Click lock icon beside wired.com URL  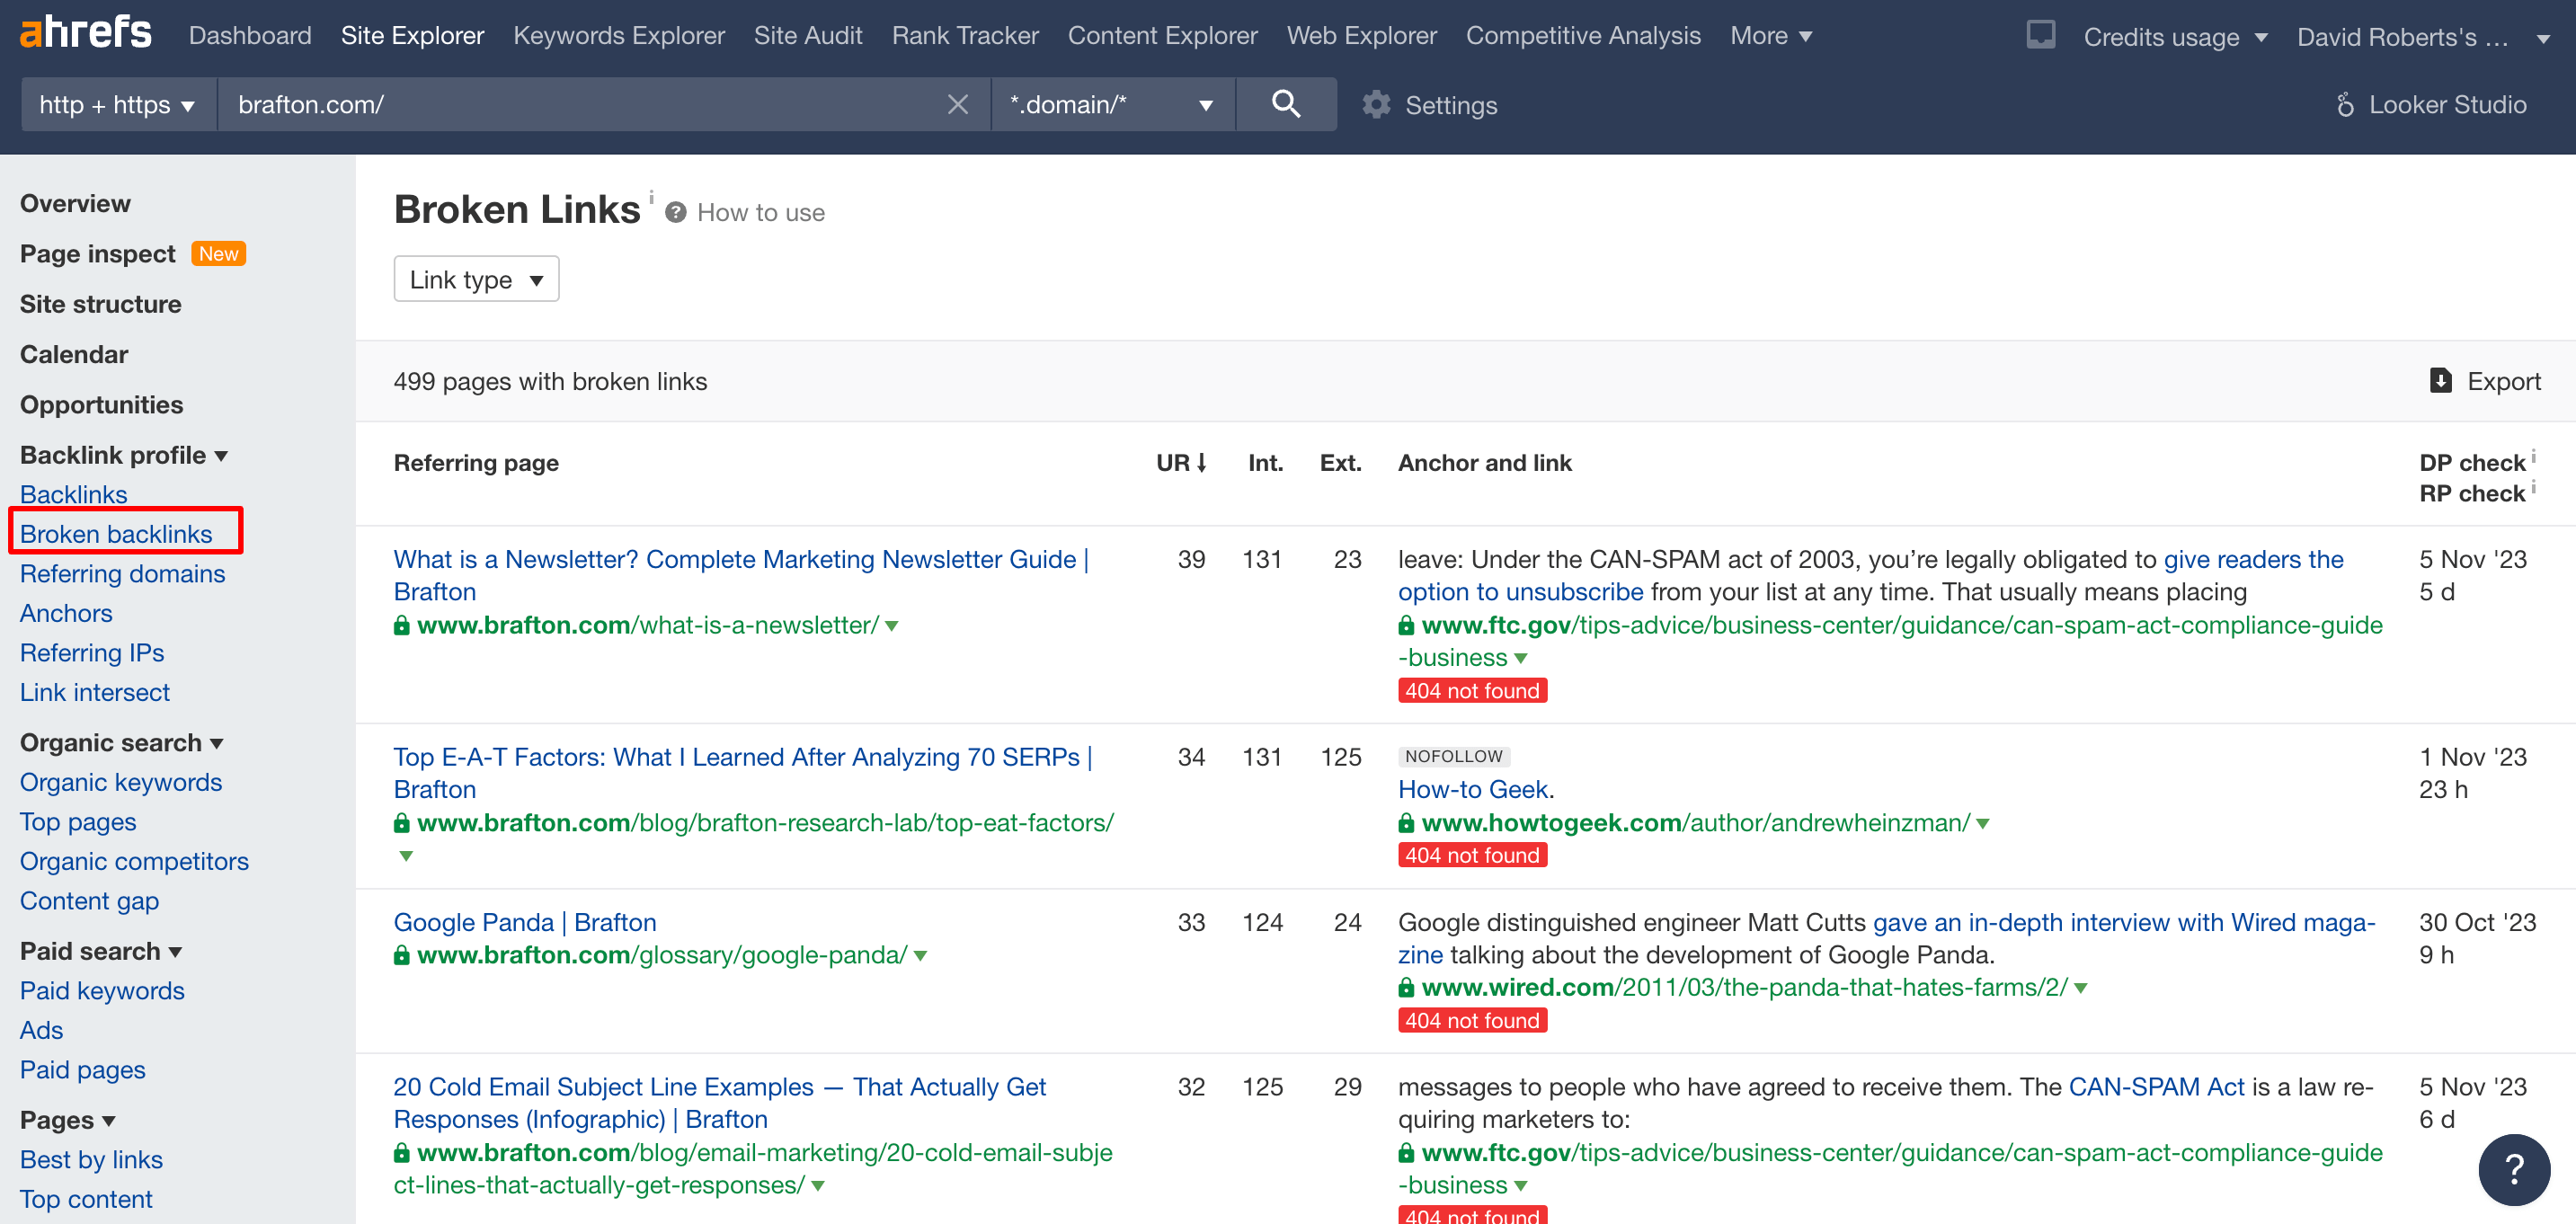point(1406,988)
